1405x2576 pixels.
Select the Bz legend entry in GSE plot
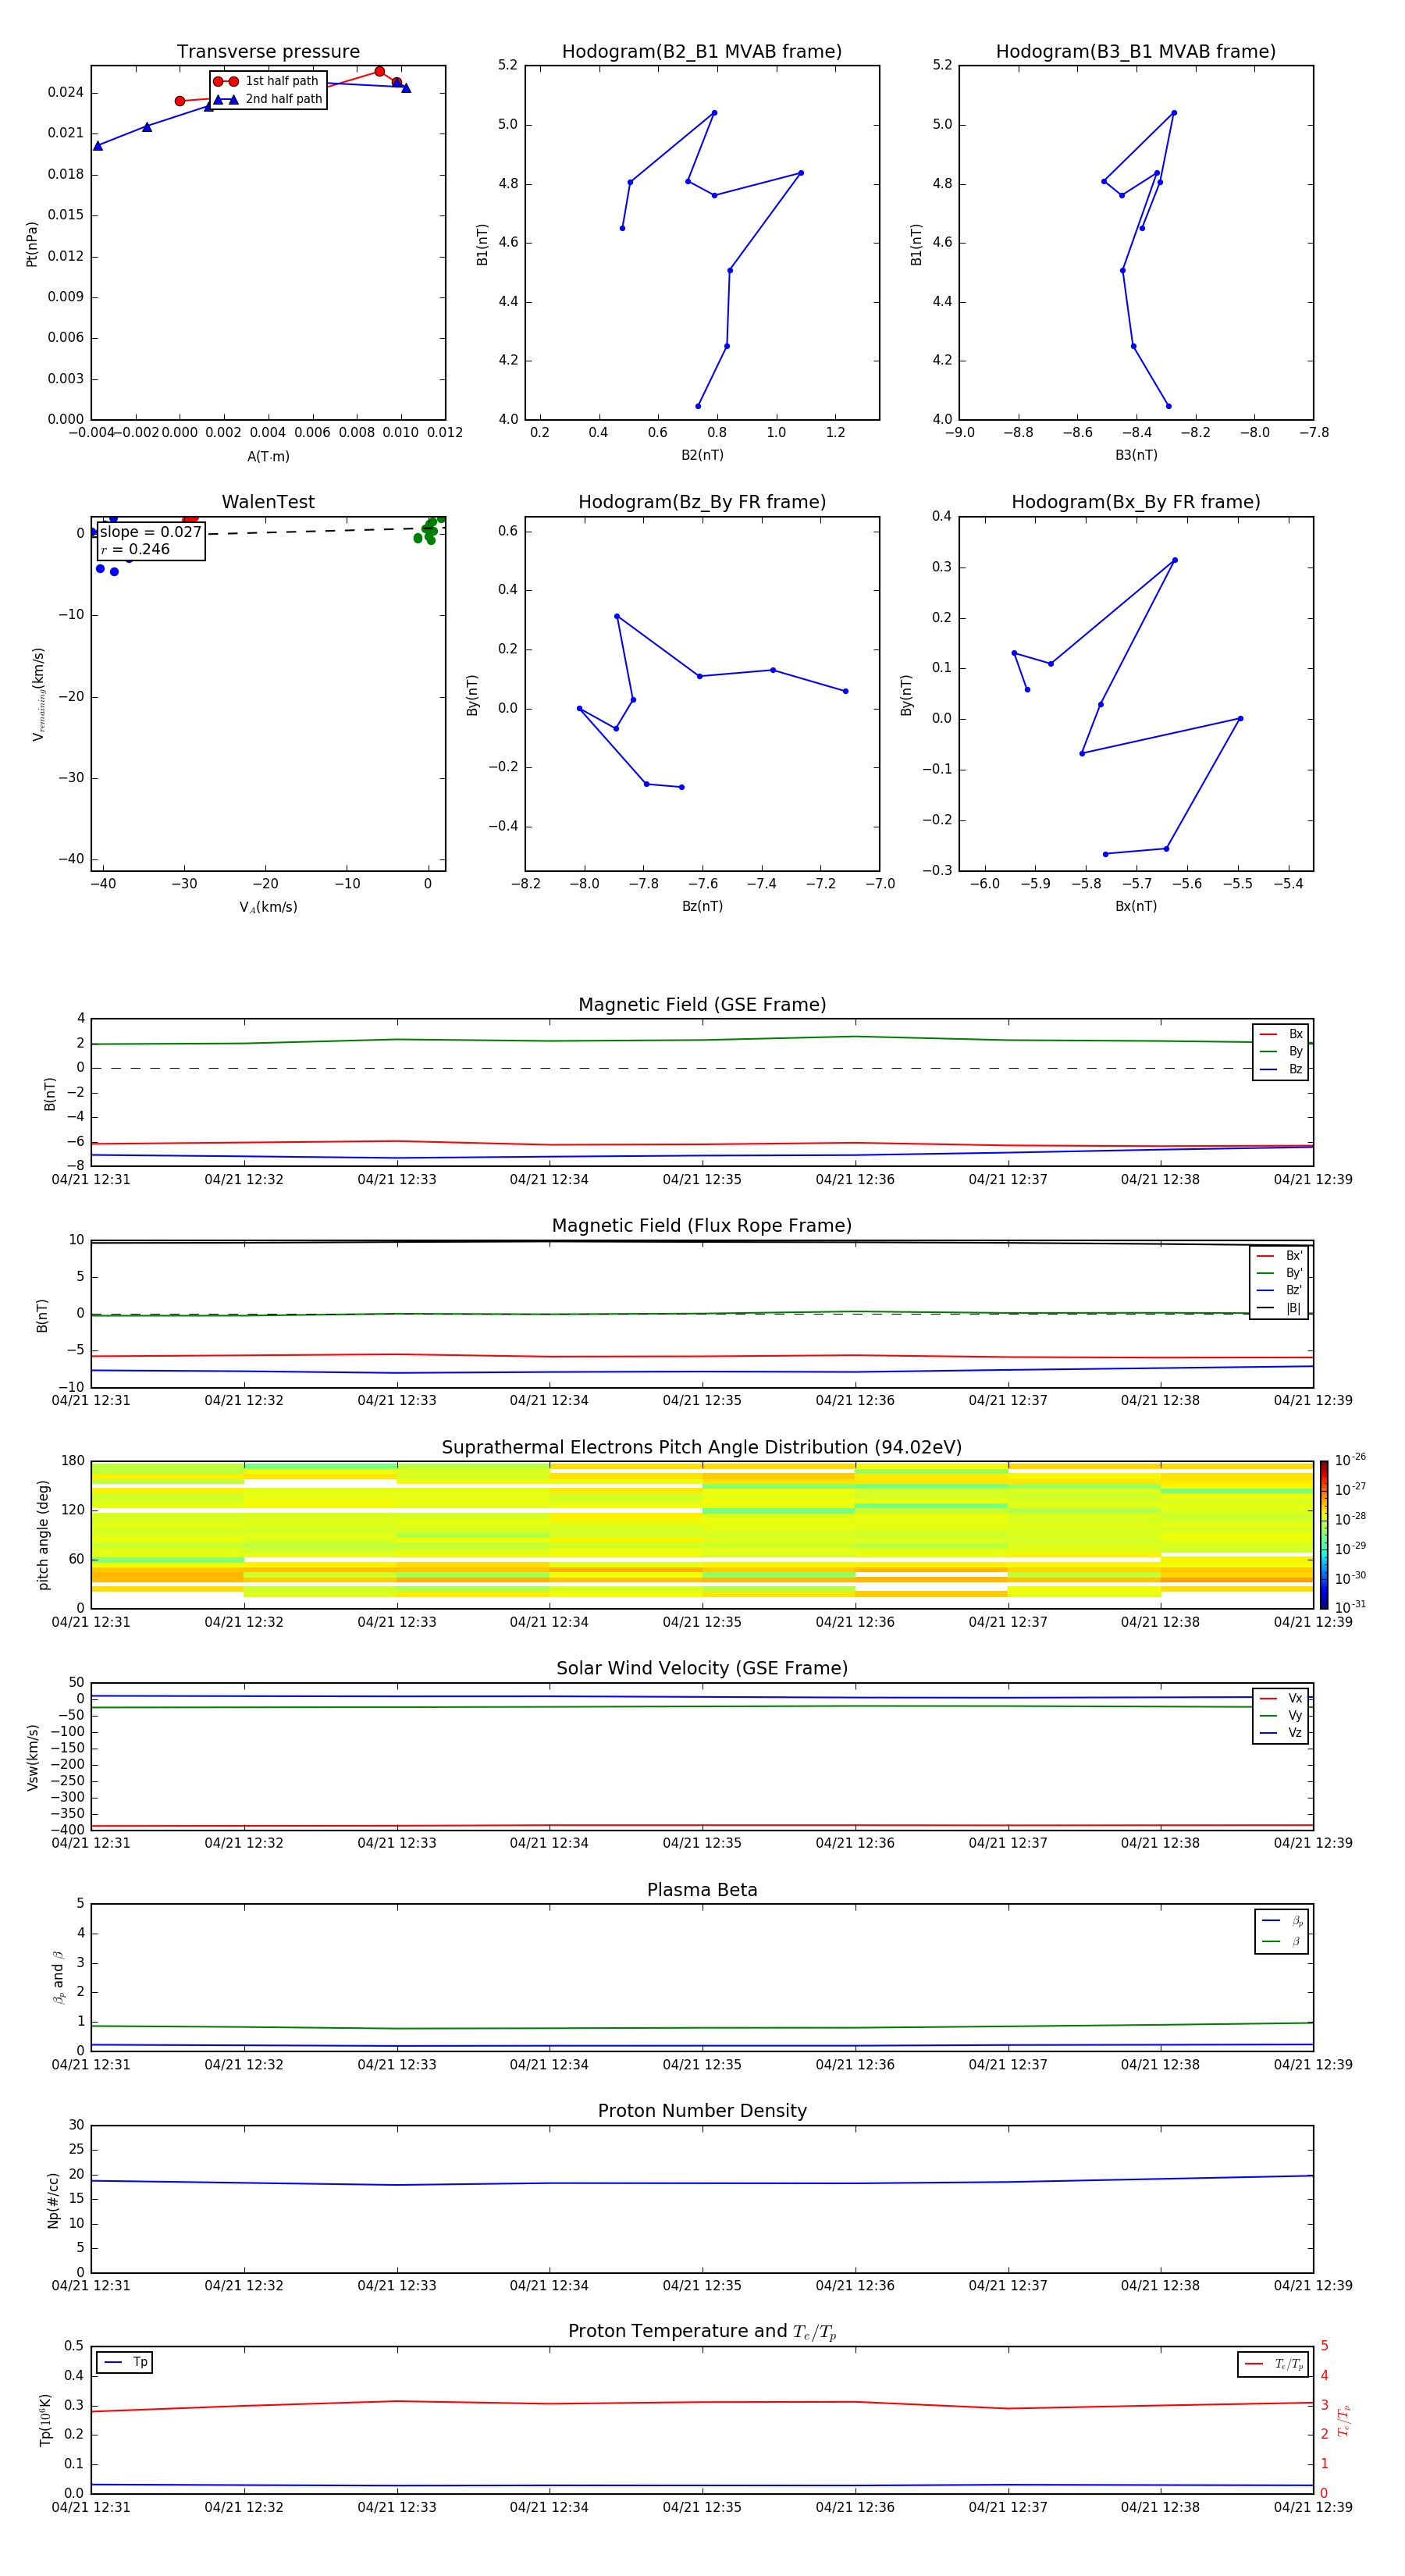coord(1281,1069)
